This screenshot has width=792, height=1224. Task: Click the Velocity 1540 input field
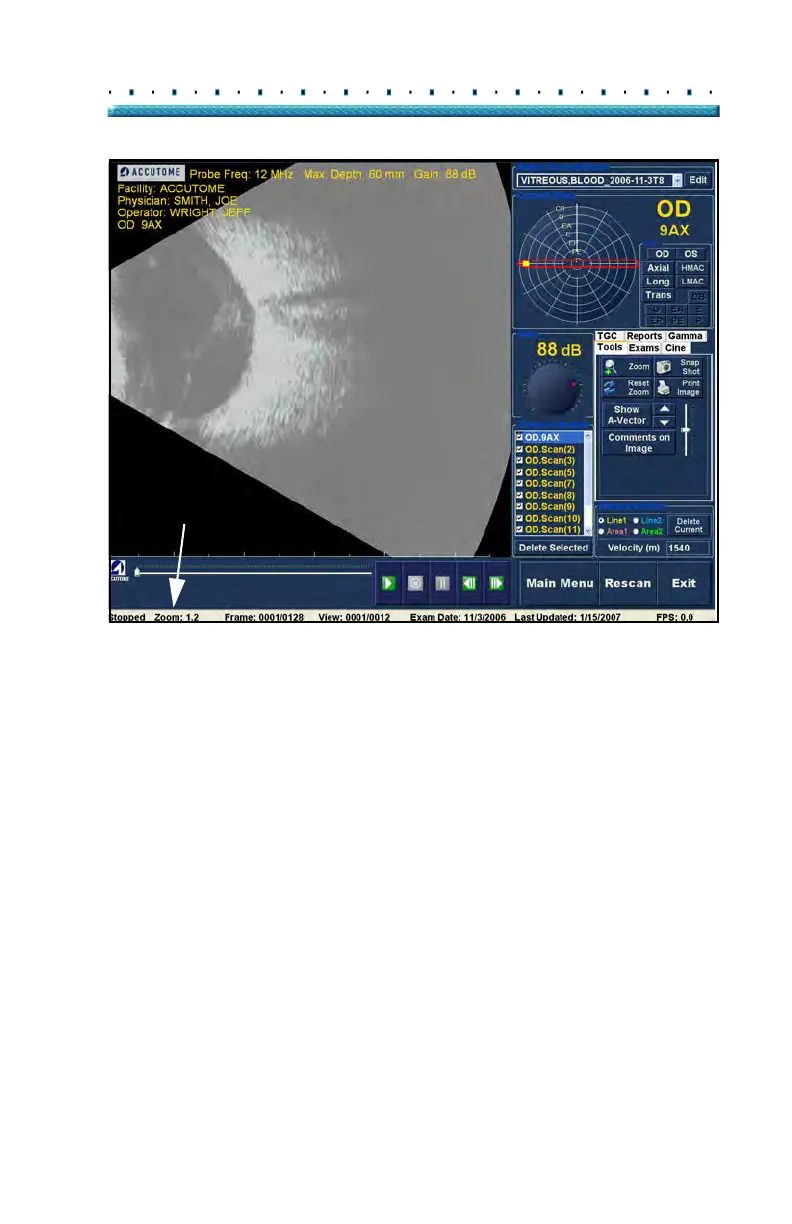(x=688, y=548)
